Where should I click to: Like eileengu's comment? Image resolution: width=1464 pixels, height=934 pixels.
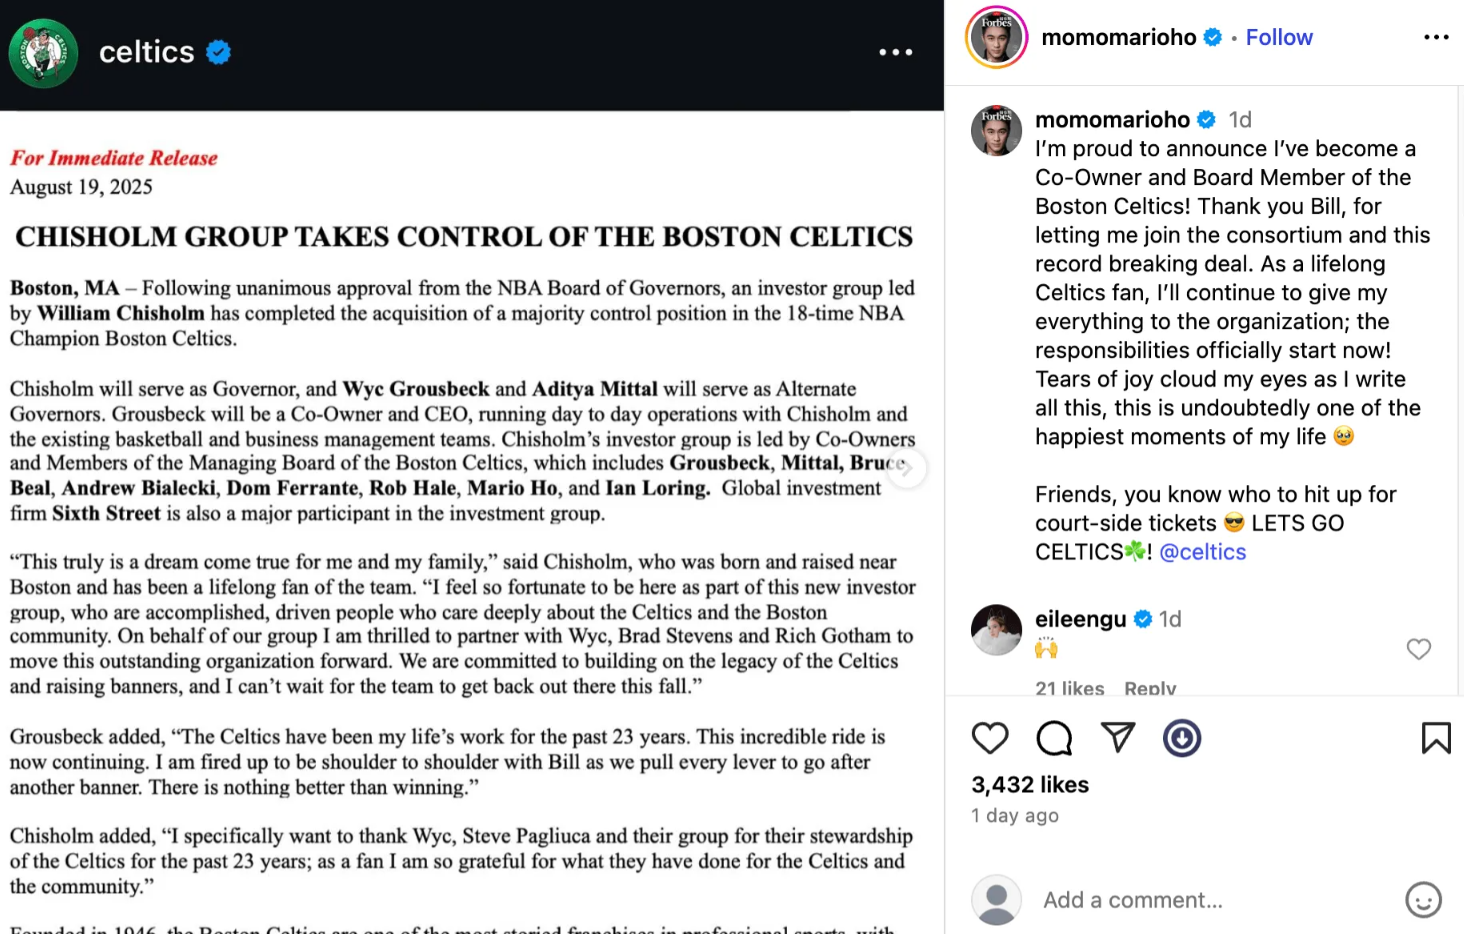coord(1418,649)
